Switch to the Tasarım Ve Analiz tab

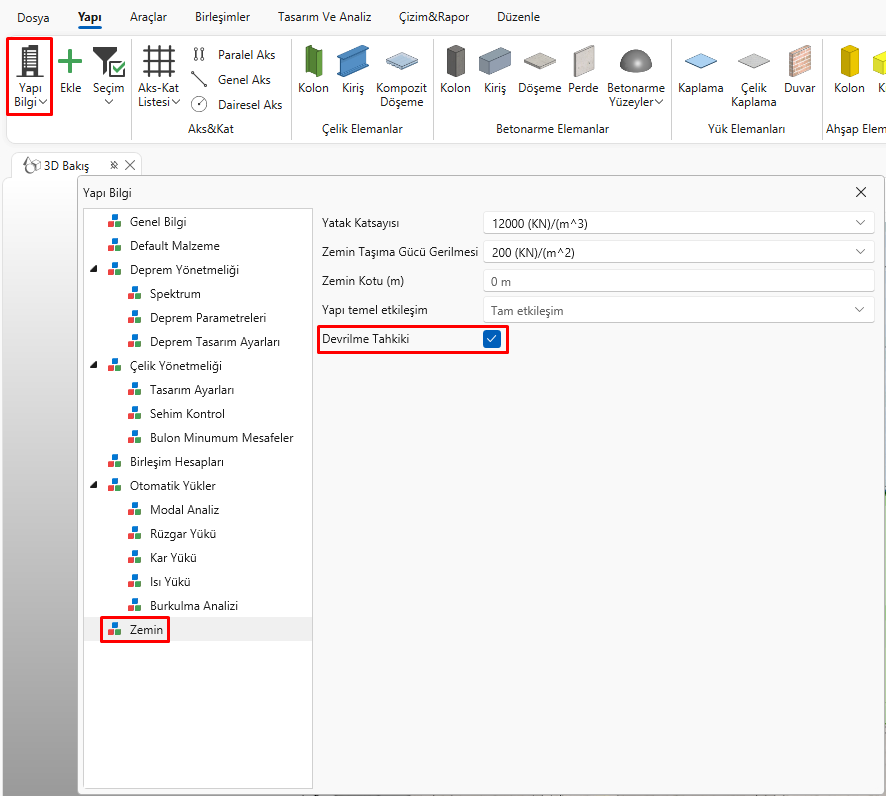(x=326, y=17)
